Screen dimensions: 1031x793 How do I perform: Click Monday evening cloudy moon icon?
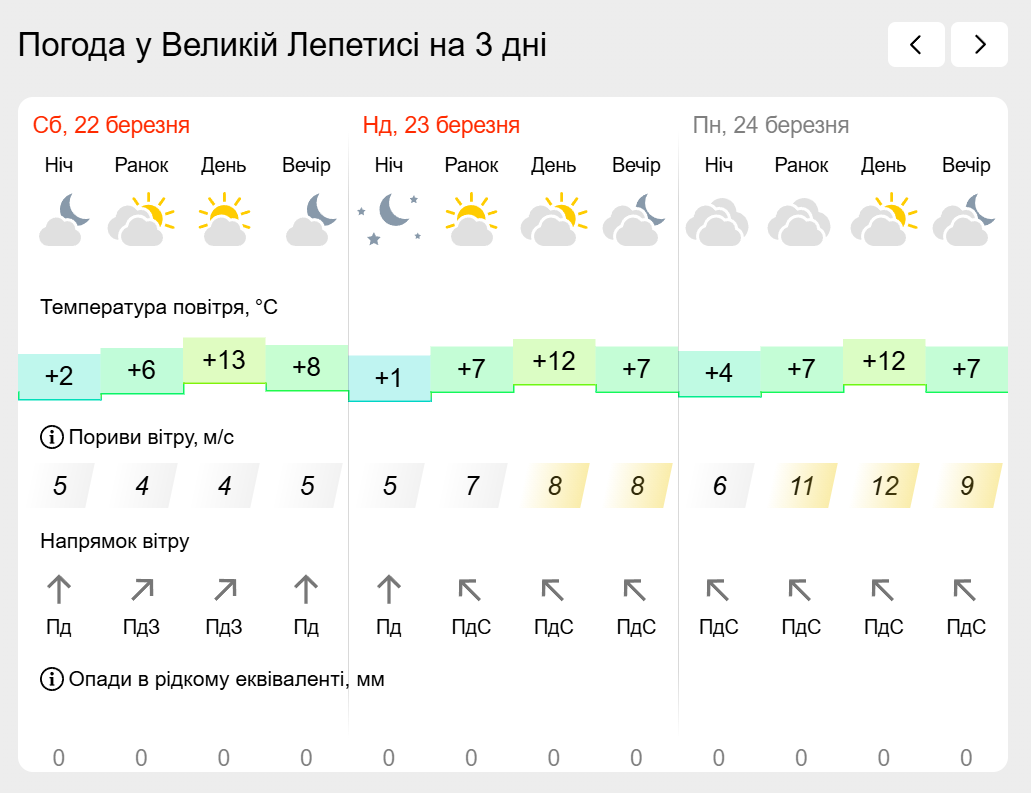click(965, 220)
